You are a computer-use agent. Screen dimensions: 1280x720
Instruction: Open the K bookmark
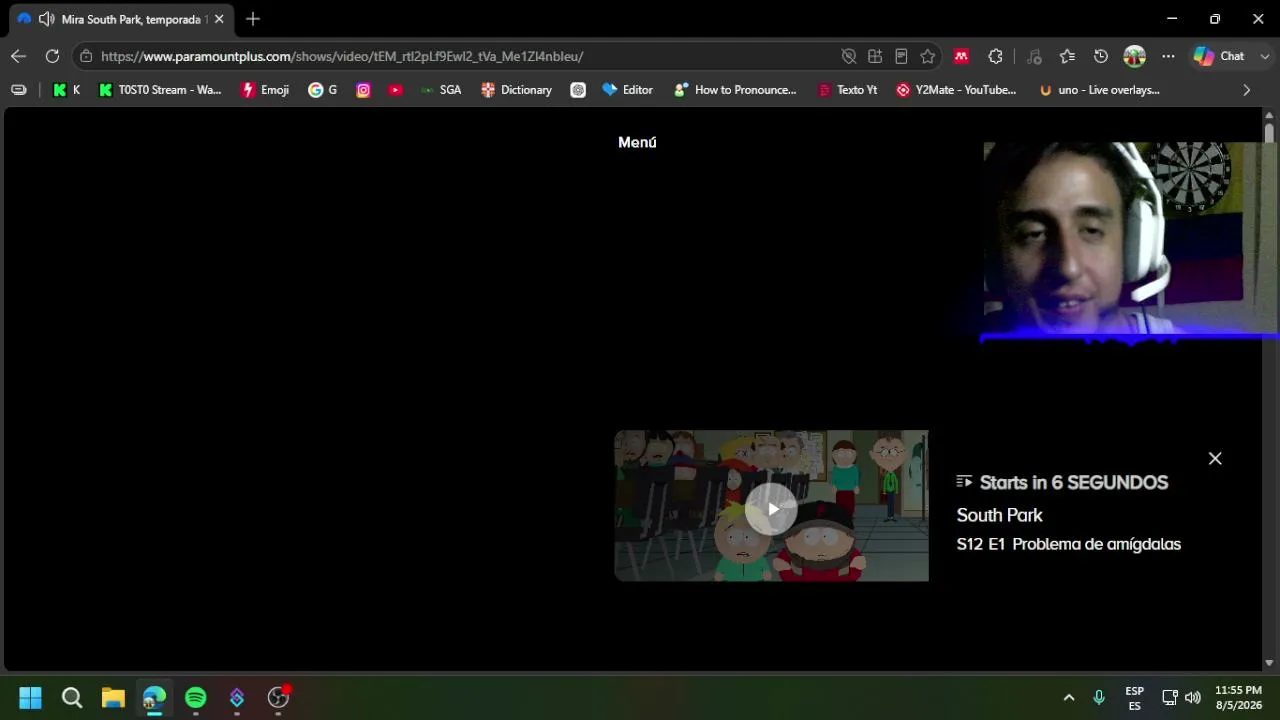[66, 90]
